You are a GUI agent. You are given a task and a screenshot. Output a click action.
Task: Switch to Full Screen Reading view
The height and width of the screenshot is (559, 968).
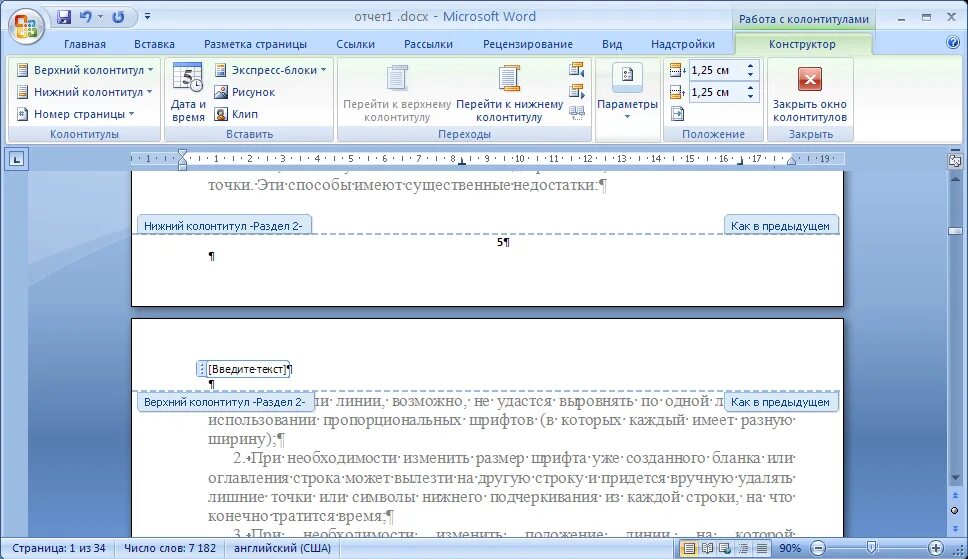coord(707,548)
